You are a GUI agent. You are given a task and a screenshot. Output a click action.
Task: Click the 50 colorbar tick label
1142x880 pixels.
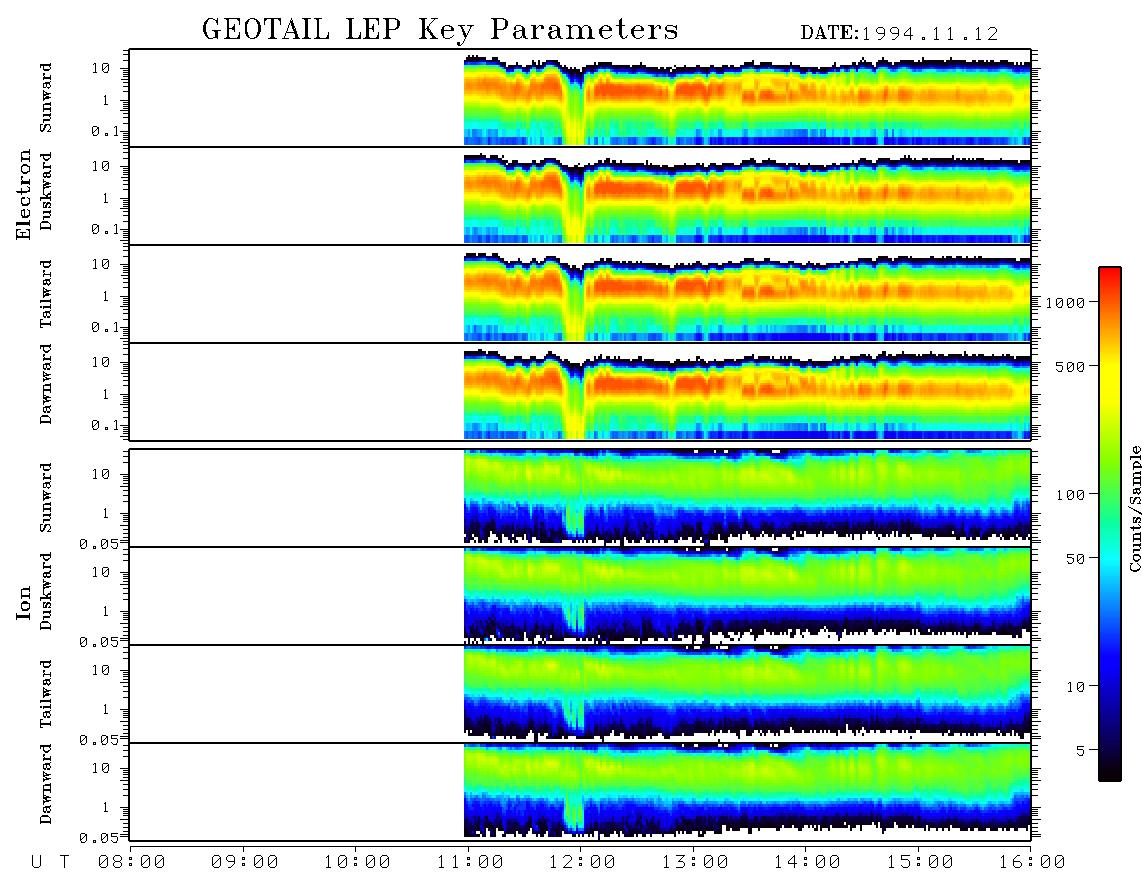point(1075,559)
